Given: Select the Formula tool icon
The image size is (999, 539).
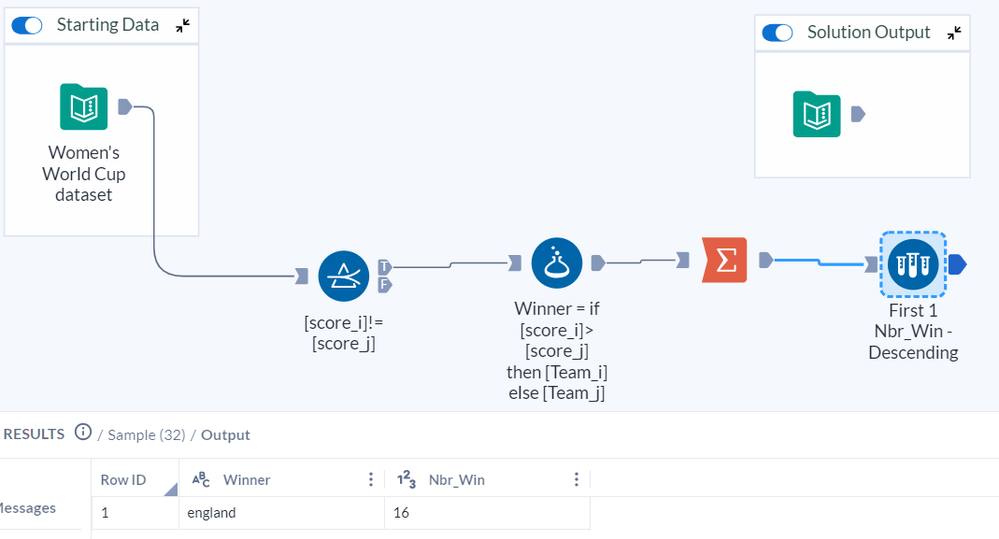Looking at the screenshot, I should click(x=557, y=264).
